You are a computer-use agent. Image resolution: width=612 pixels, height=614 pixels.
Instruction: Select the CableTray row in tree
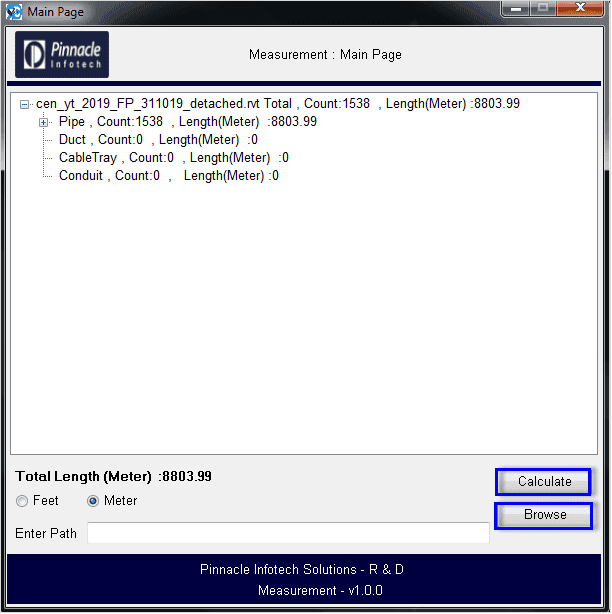click(173, 158)
